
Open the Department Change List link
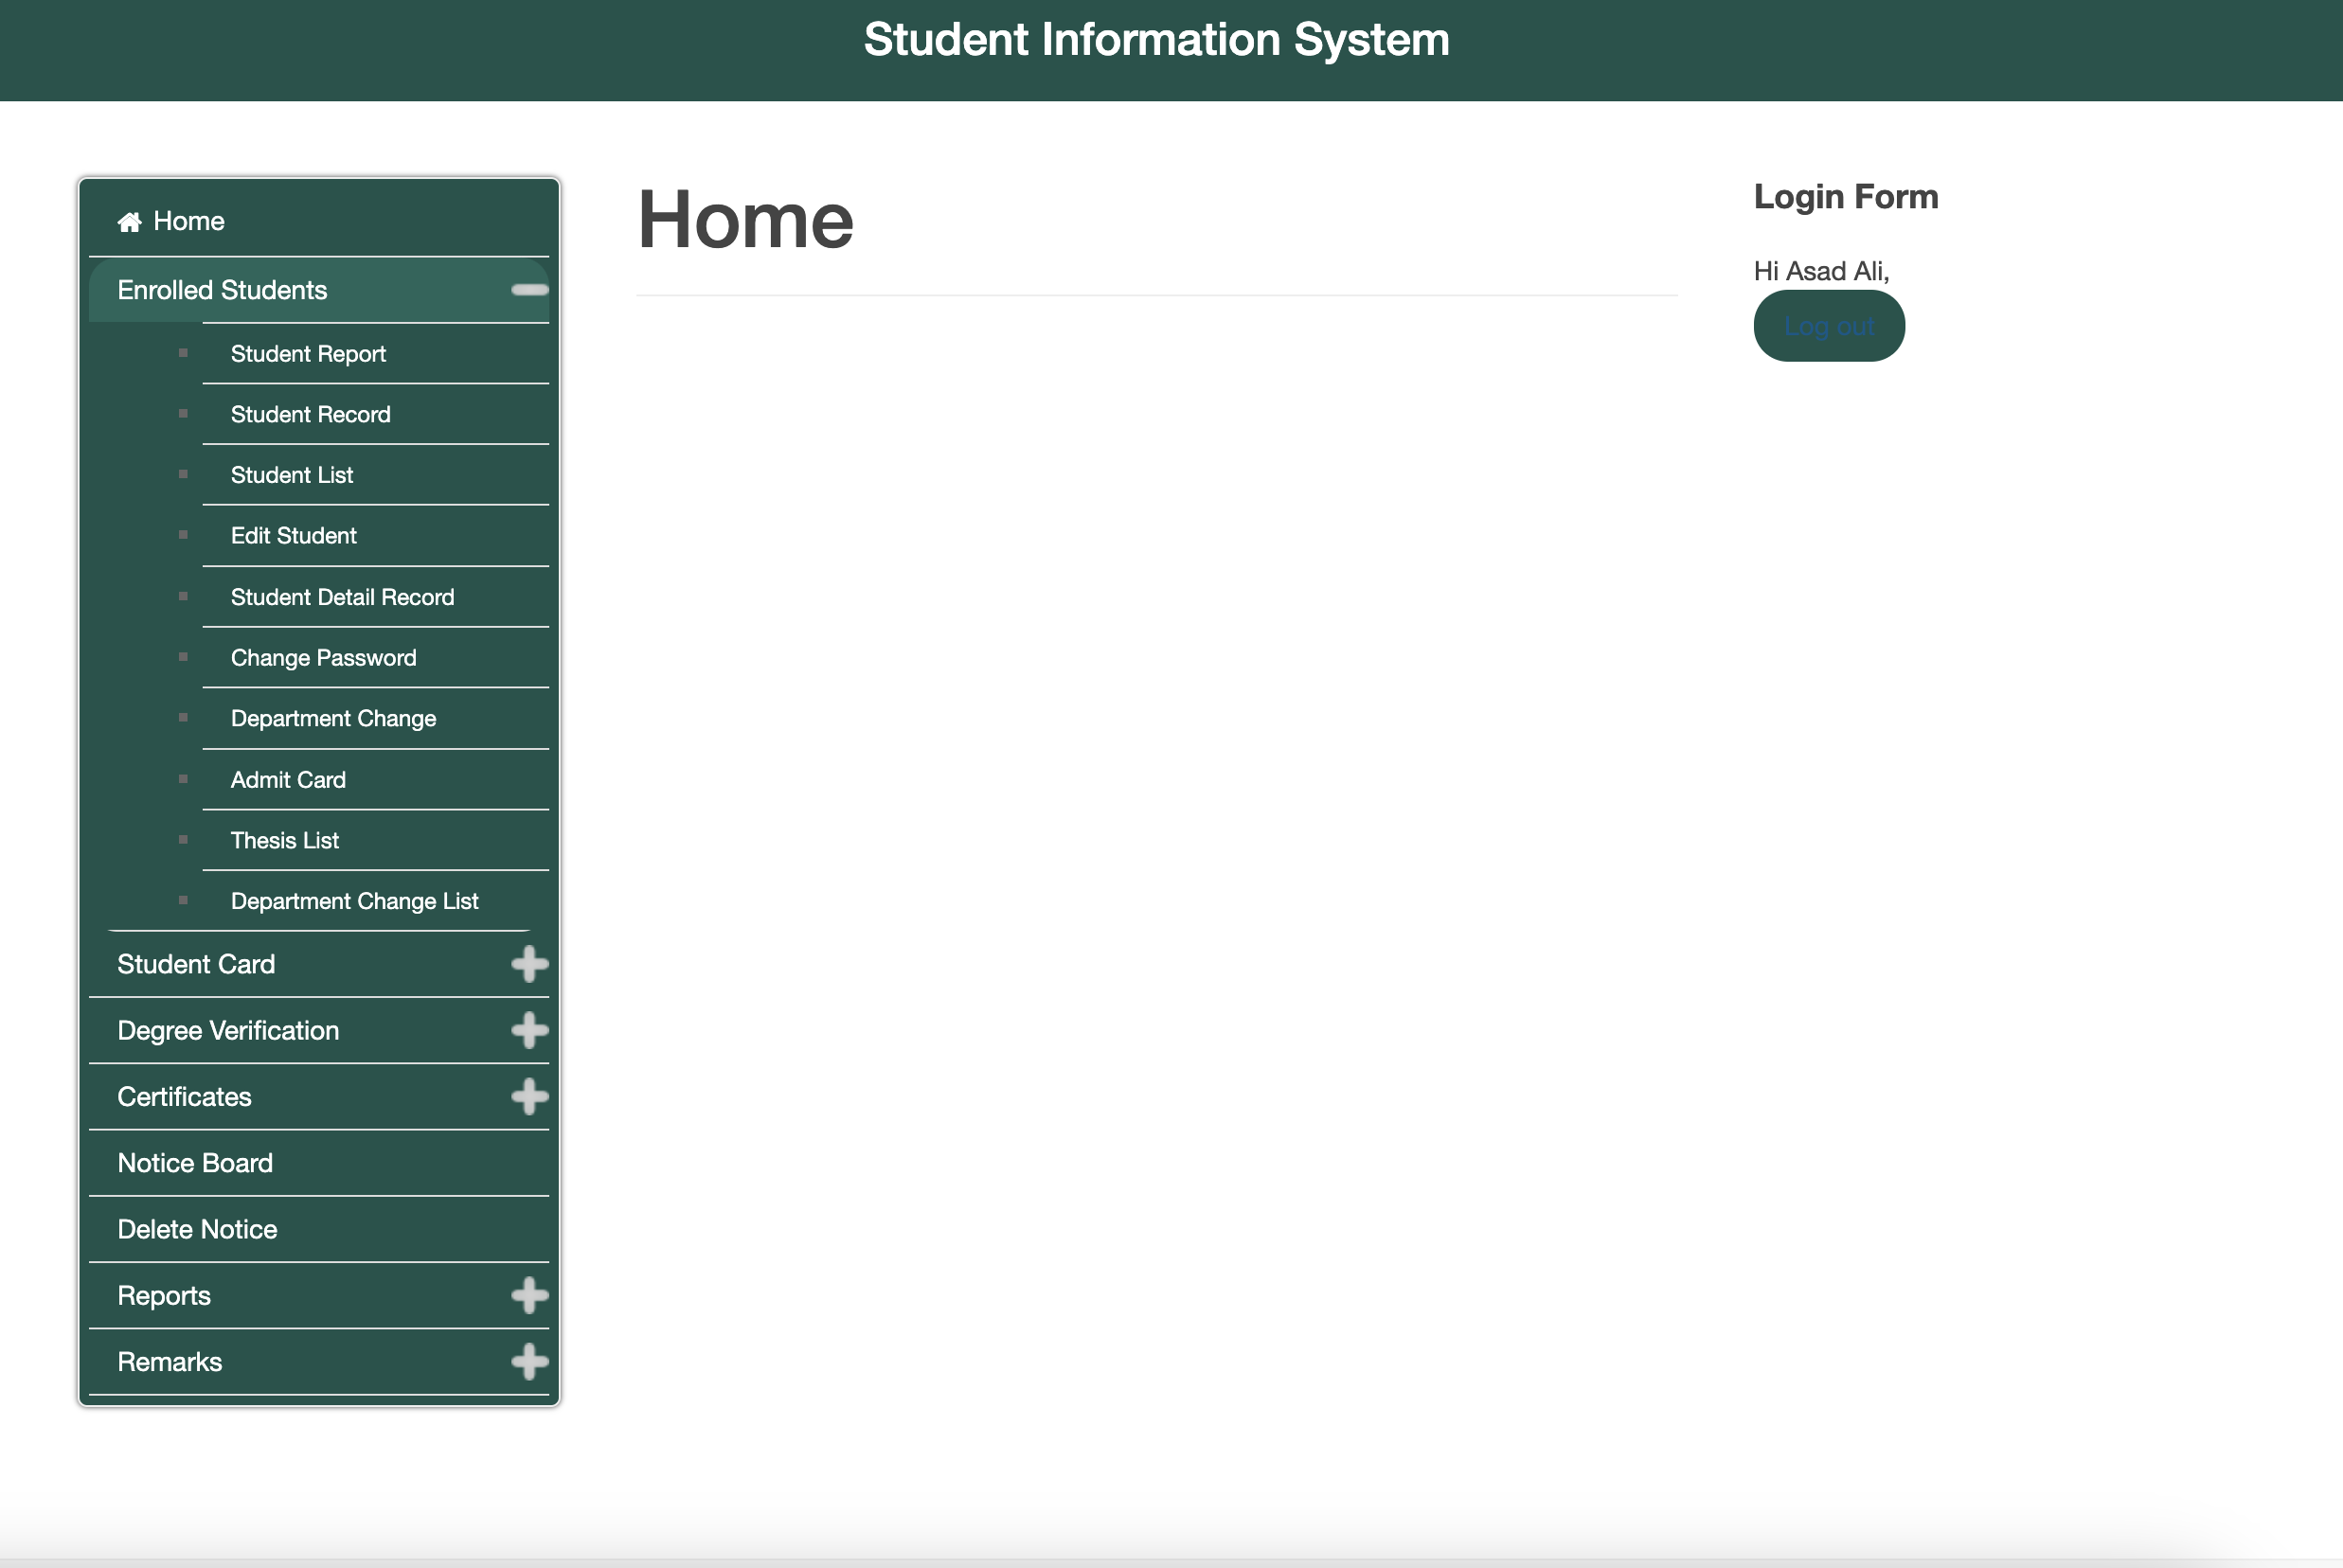click(x=375, y=901)
